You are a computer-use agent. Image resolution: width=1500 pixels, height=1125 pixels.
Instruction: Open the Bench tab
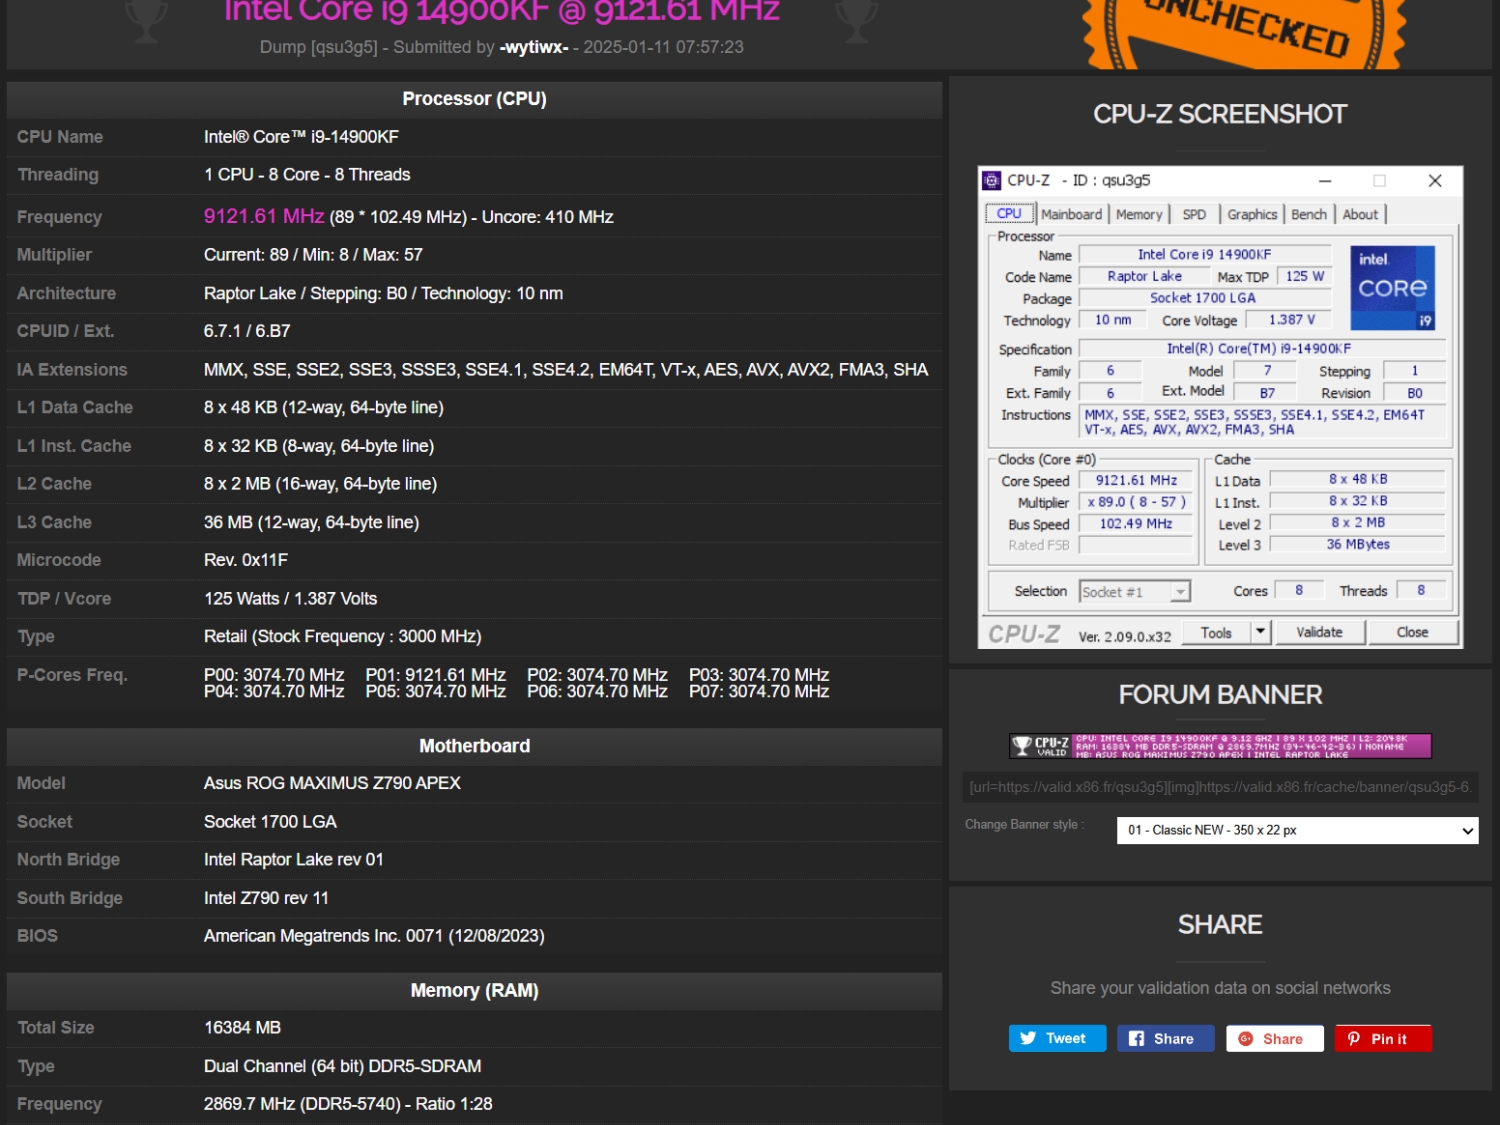pyautogui.click(x=1309, y=214)
